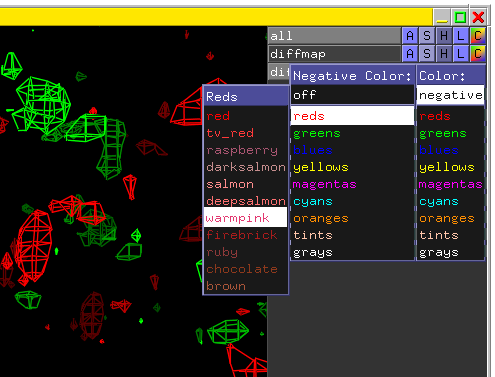This screenshot has height=377, width=495.
Task: Pick salmon in the Reds list
Action: point(246,184)
